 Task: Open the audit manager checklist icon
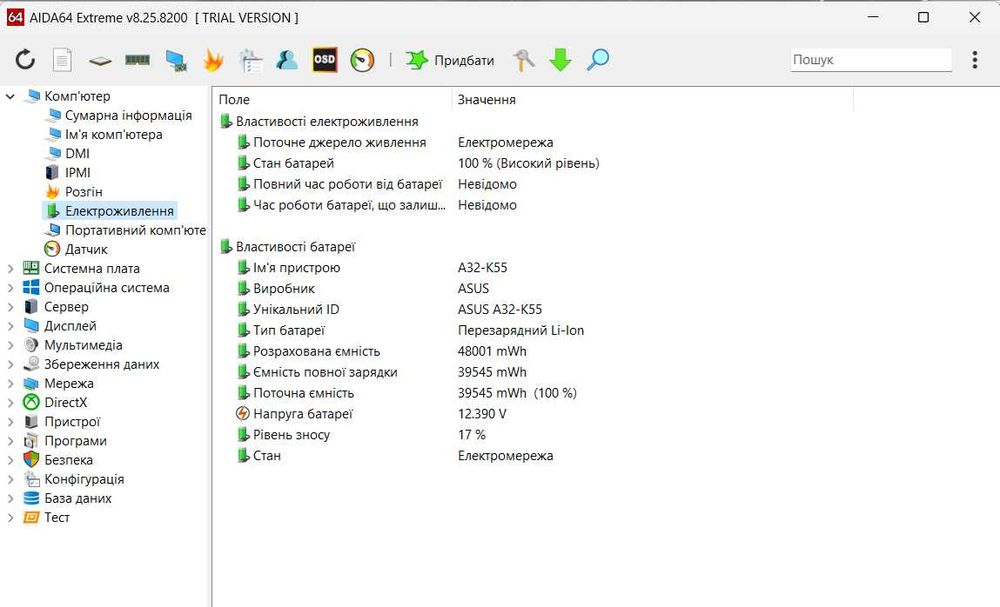250,61
